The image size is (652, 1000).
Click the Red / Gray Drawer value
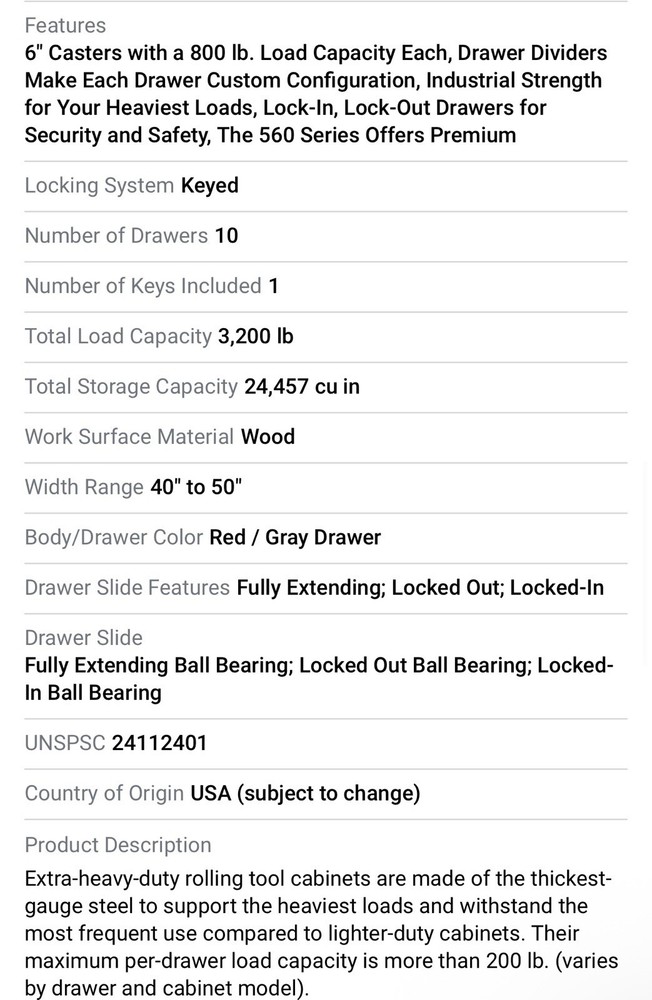tap(295, 537)
